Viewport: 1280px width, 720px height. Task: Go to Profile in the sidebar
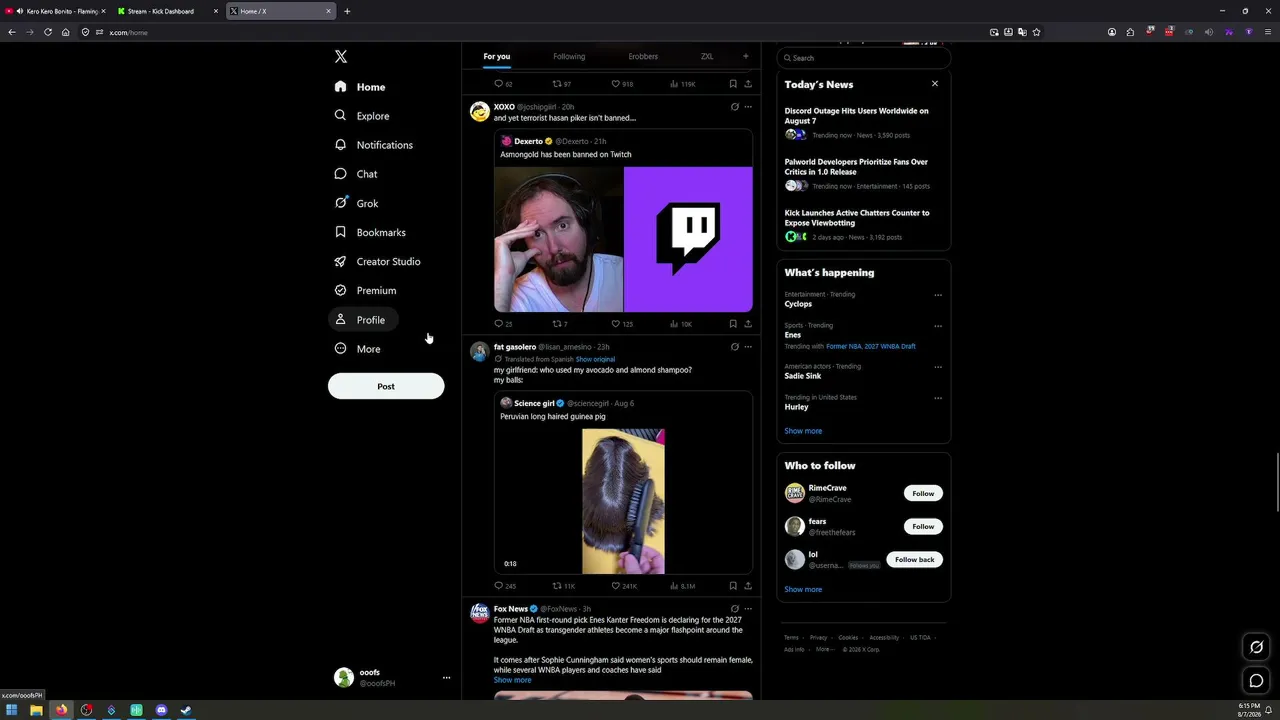(363, 320)
